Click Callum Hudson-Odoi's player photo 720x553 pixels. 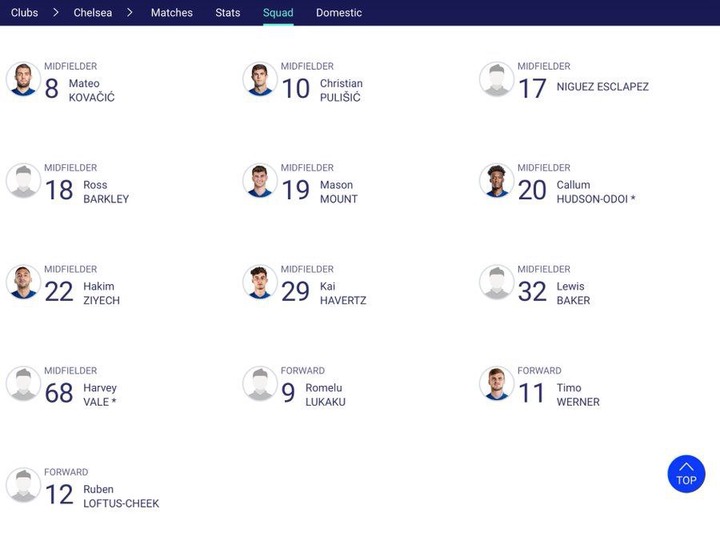point(496,181)
